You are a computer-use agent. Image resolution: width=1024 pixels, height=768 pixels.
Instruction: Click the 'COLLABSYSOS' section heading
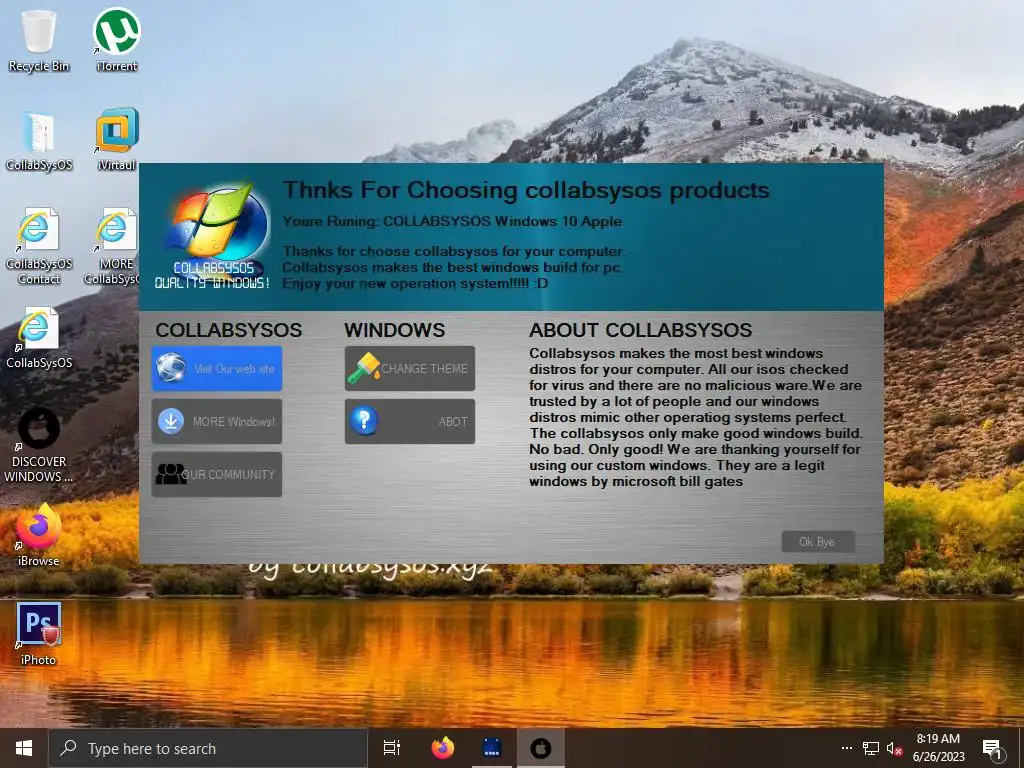[x=229, y=330]
